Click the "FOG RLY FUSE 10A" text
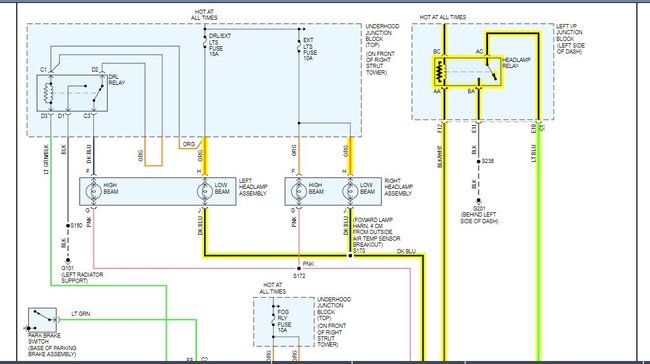Image resolution: width=650 pixels, height=364 pixels. (x=284, y=321)
